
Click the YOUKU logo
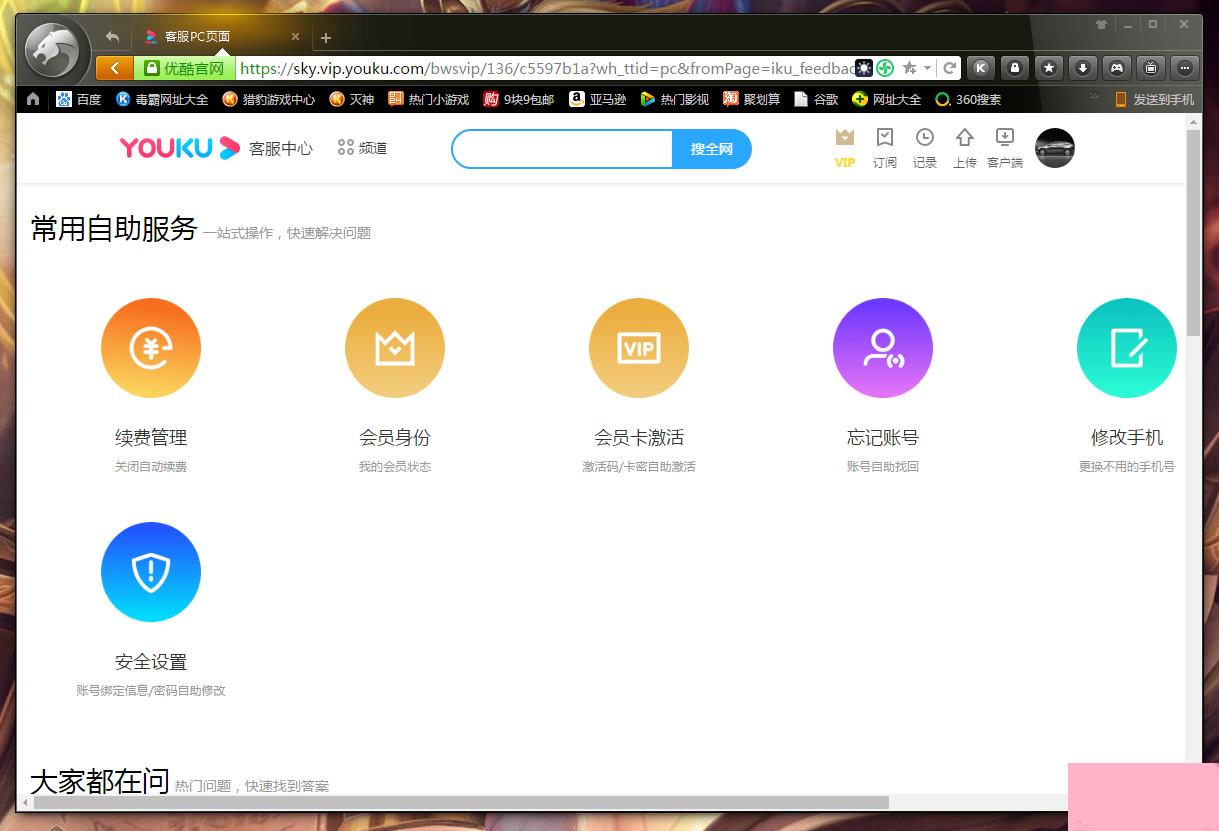pos(180,148)
